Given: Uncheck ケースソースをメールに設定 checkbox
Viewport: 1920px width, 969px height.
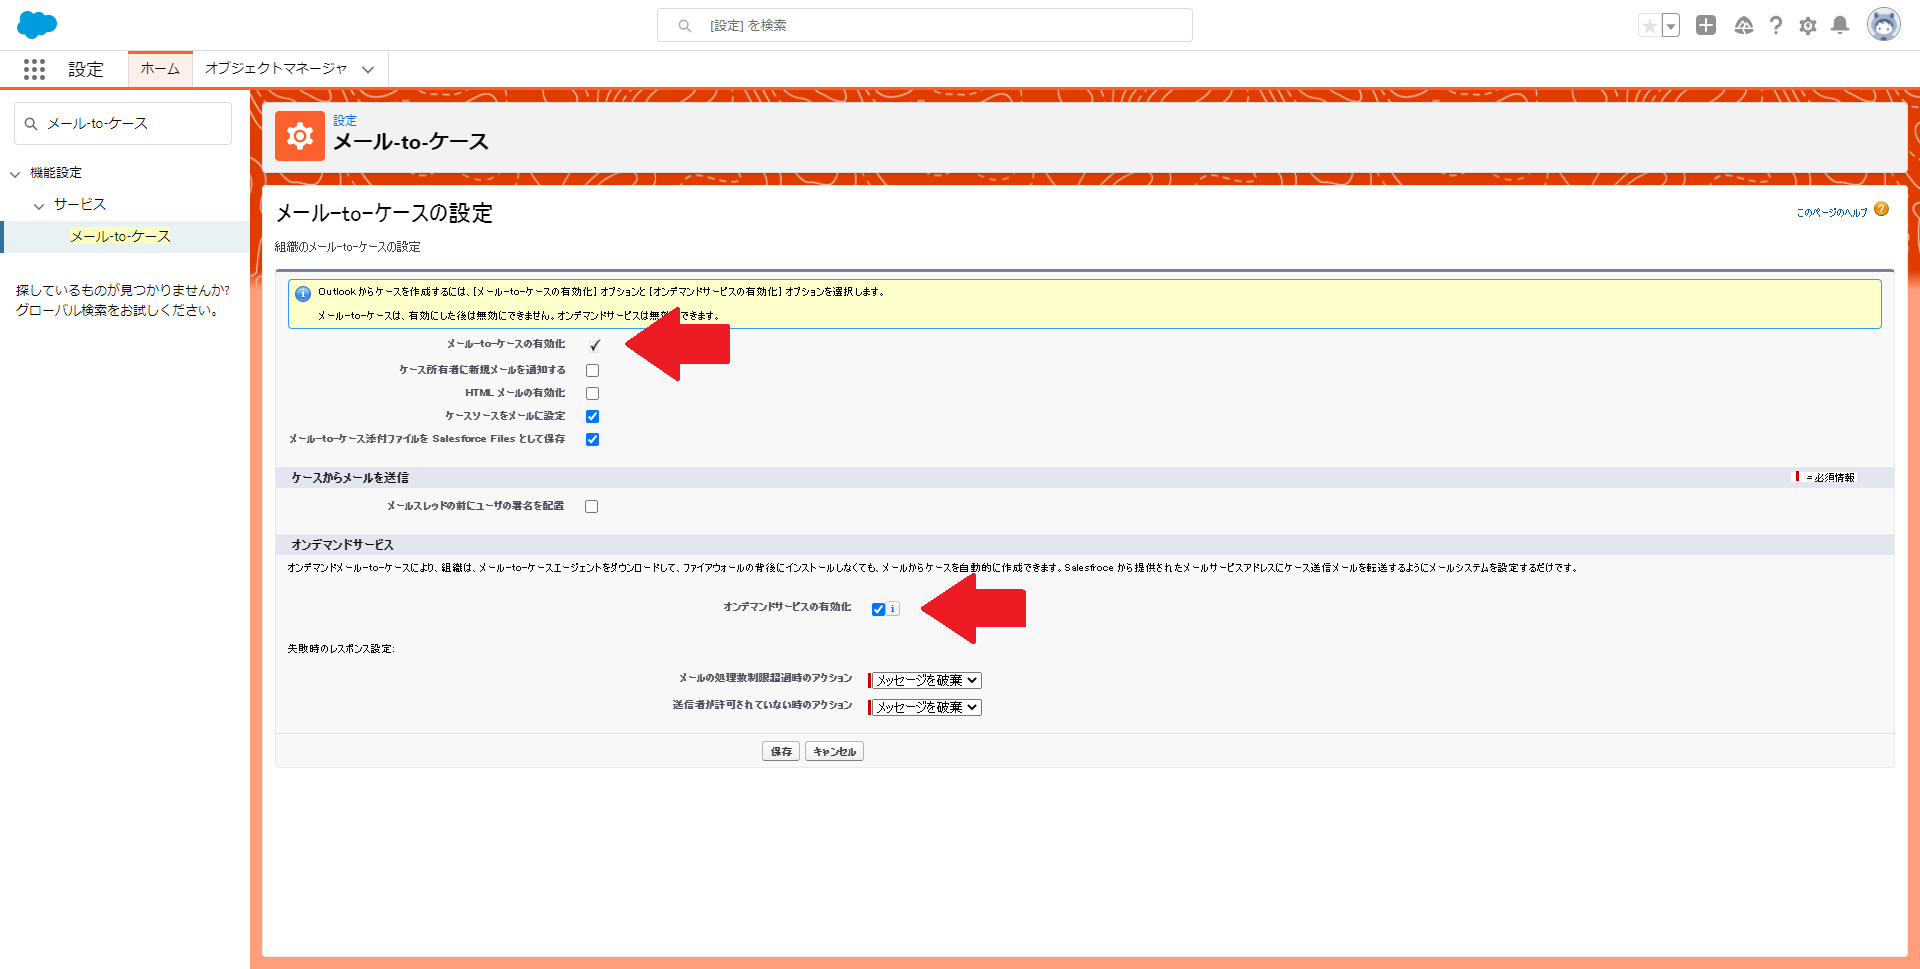Looking at the screenshot, I should pyautogui.click(x=593, y=417).
